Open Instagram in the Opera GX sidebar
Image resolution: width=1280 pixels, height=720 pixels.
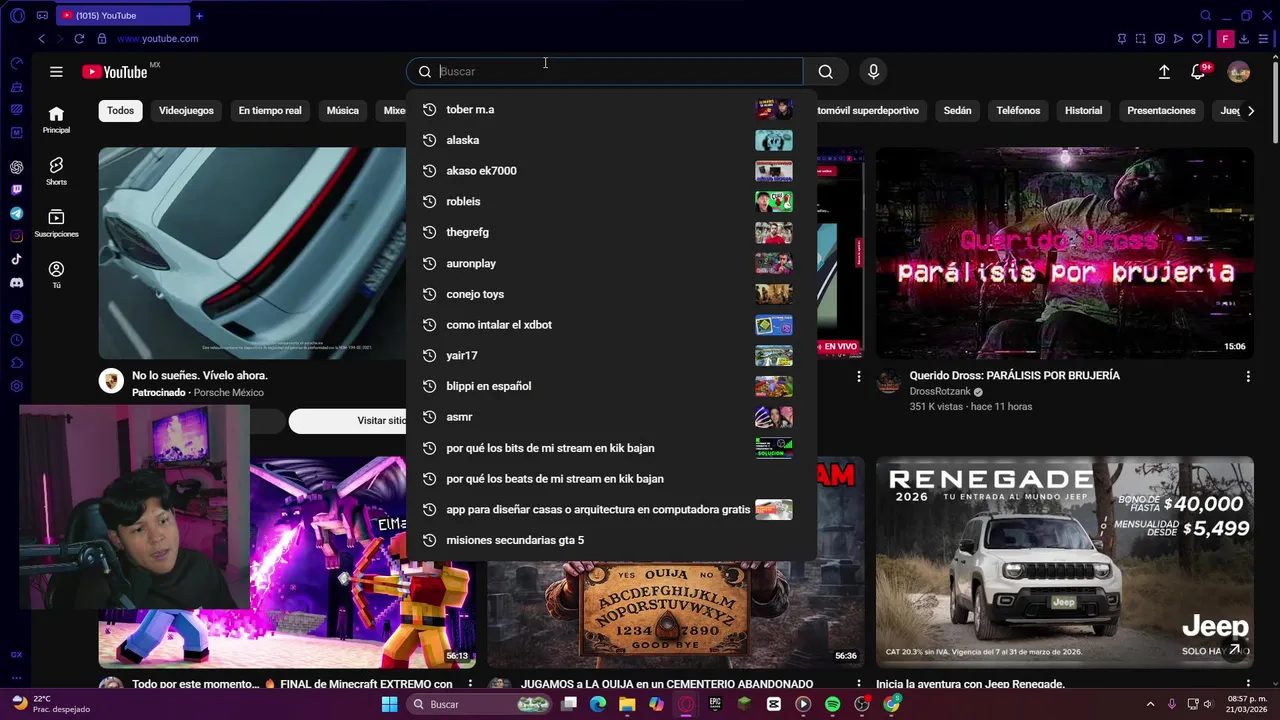click(x=17, y=236)
